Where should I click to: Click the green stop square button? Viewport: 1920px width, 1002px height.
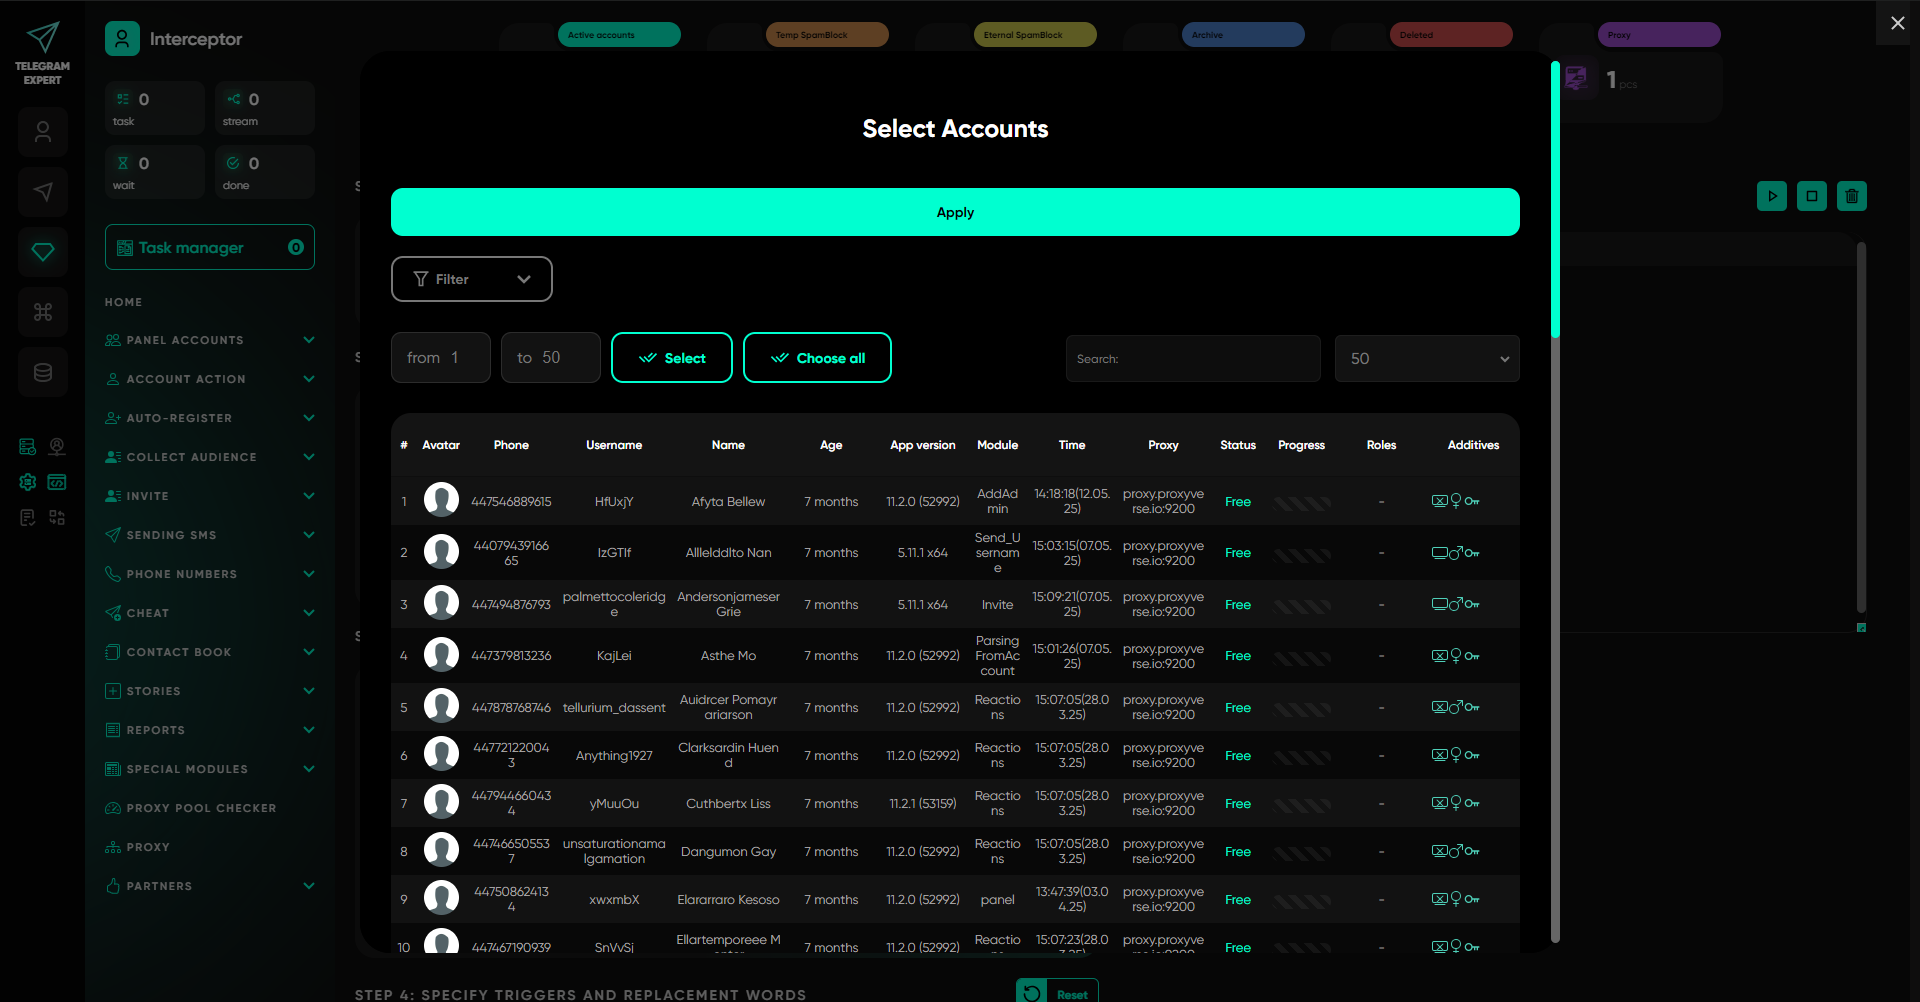[1811, 196]
